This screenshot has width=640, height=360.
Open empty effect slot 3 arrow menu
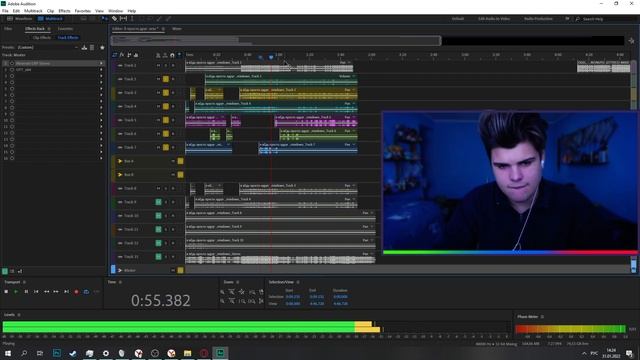tap(101, 76)
